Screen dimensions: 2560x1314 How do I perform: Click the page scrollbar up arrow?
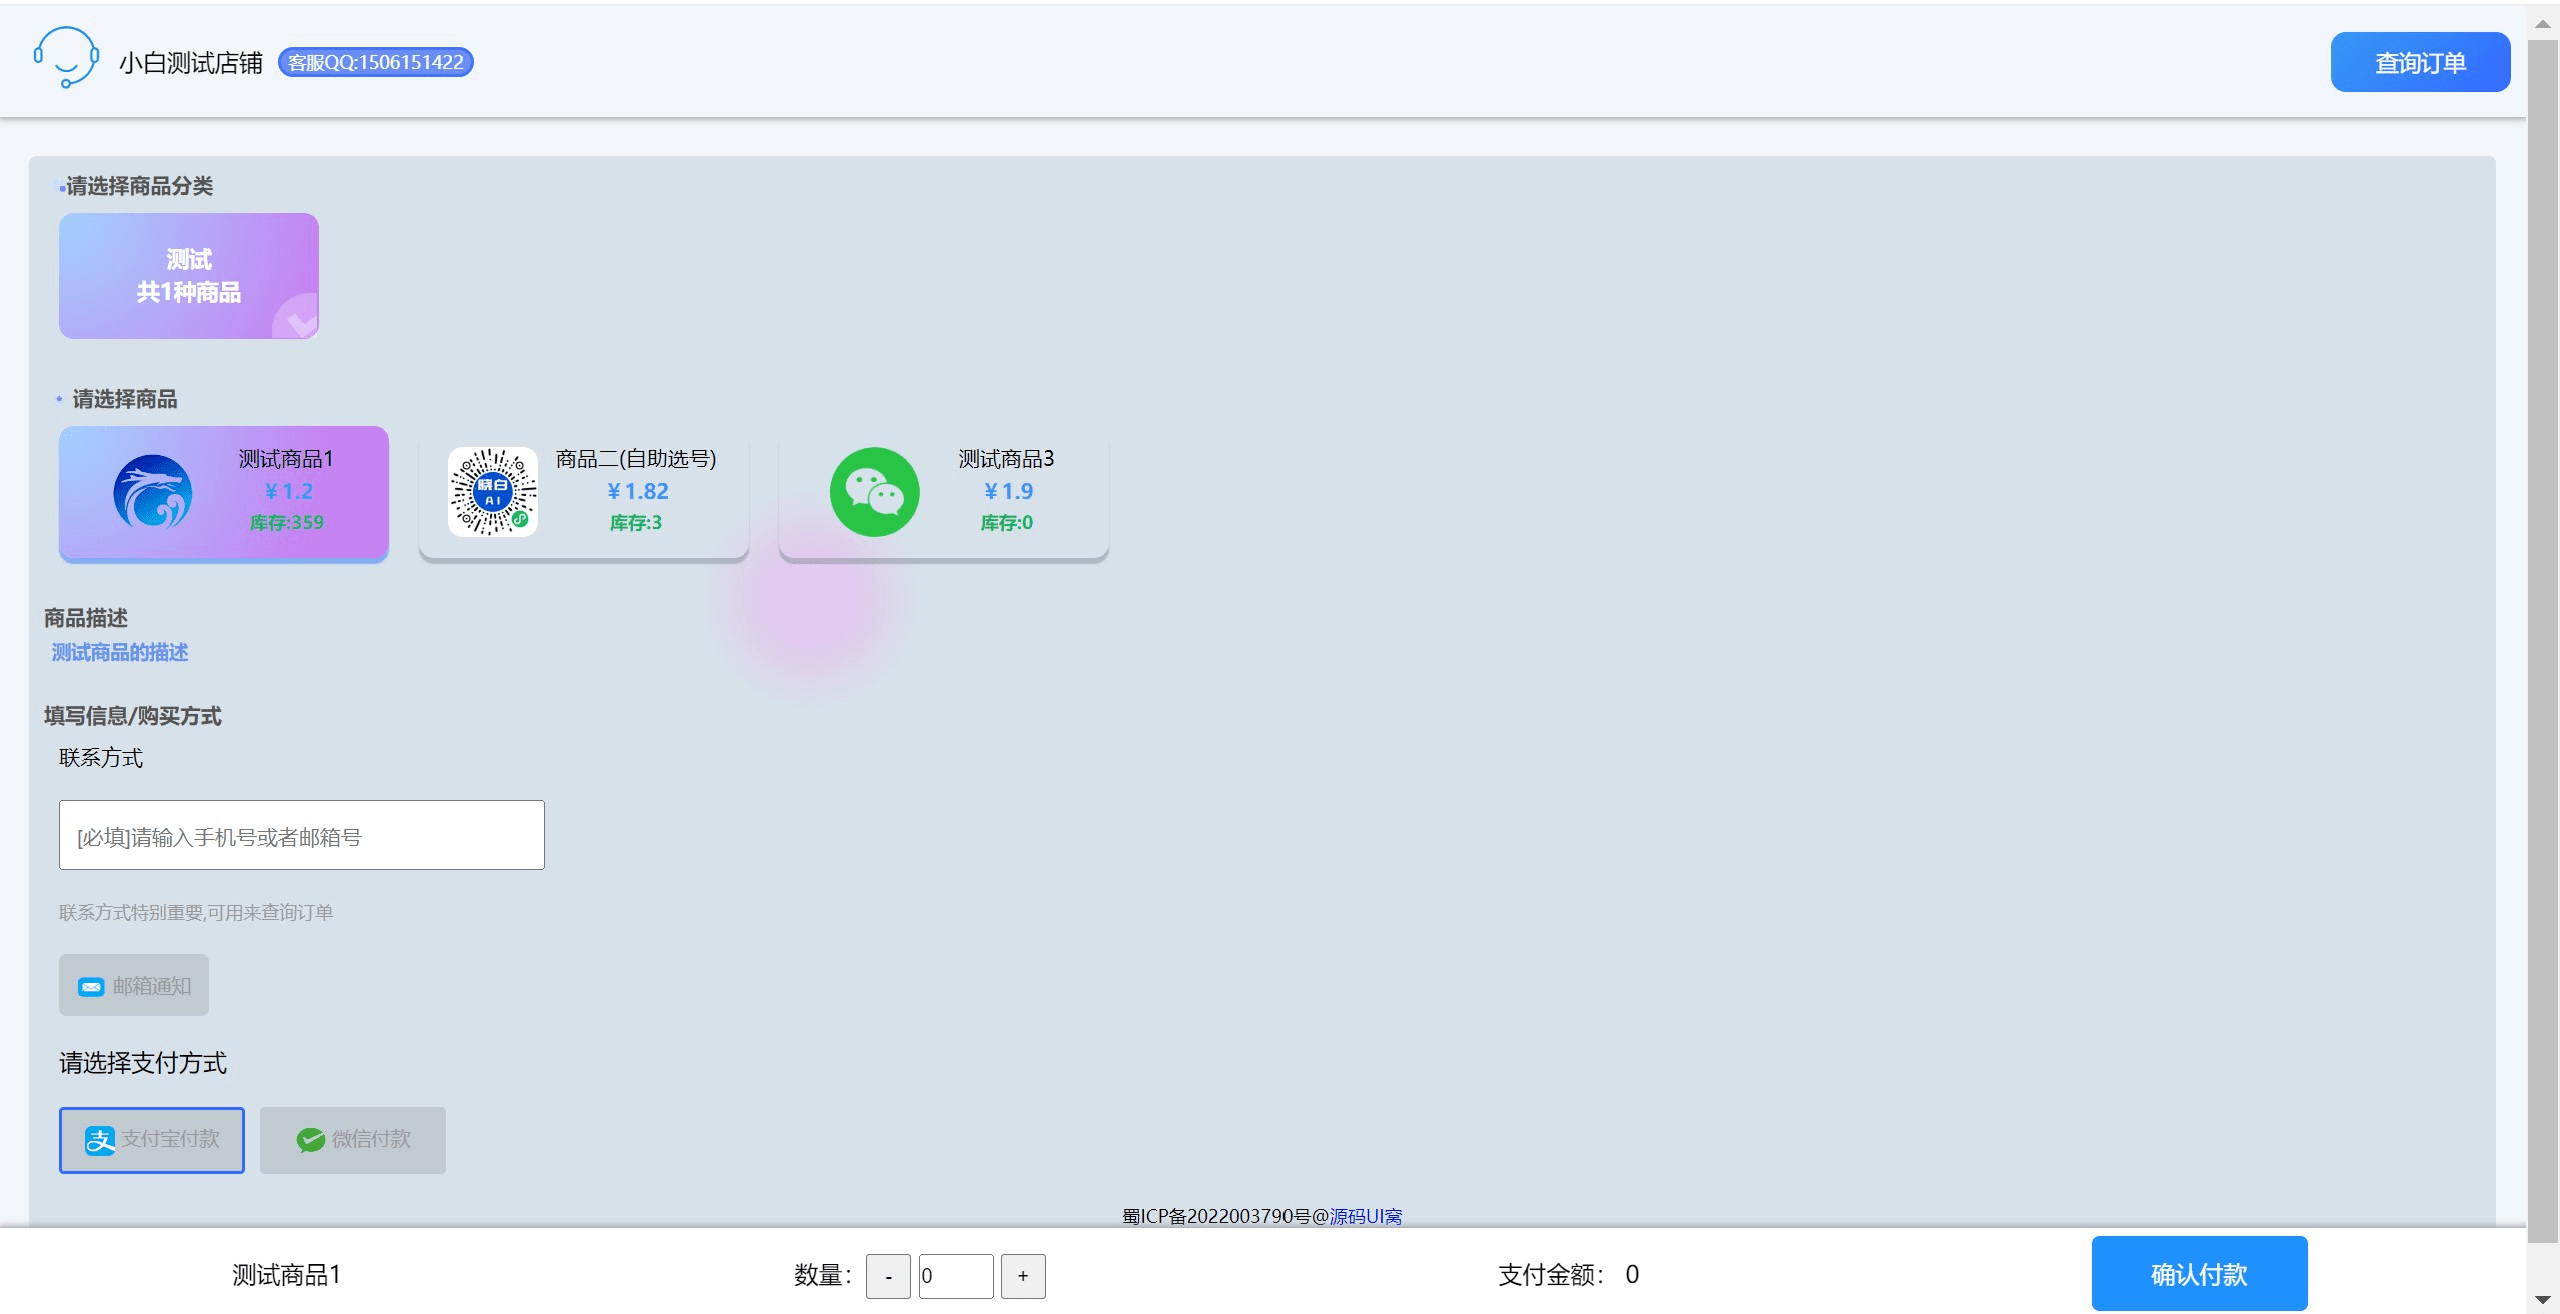pyautogui.click(x=2543, y=24)
